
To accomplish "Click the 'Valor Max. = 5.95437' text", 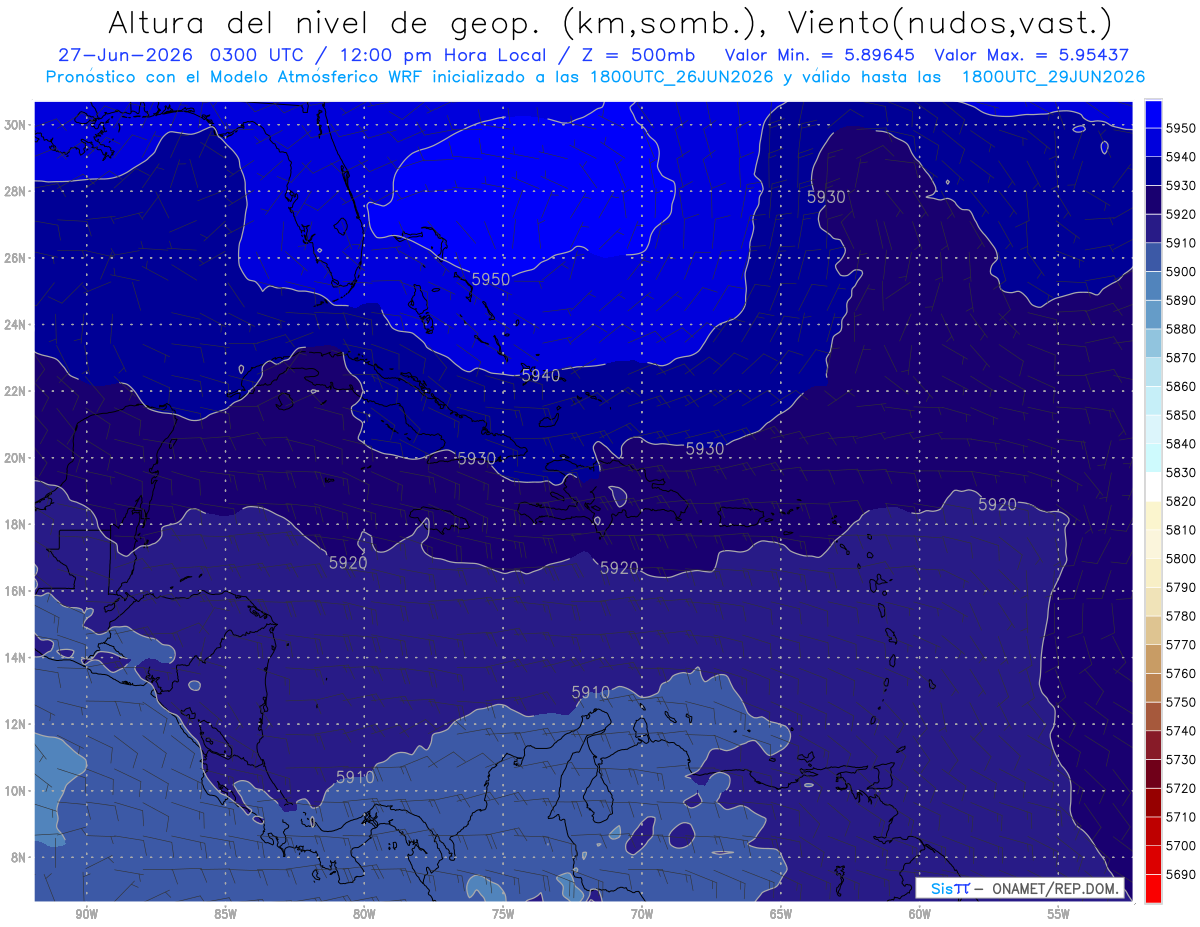I will (1032, 55).
